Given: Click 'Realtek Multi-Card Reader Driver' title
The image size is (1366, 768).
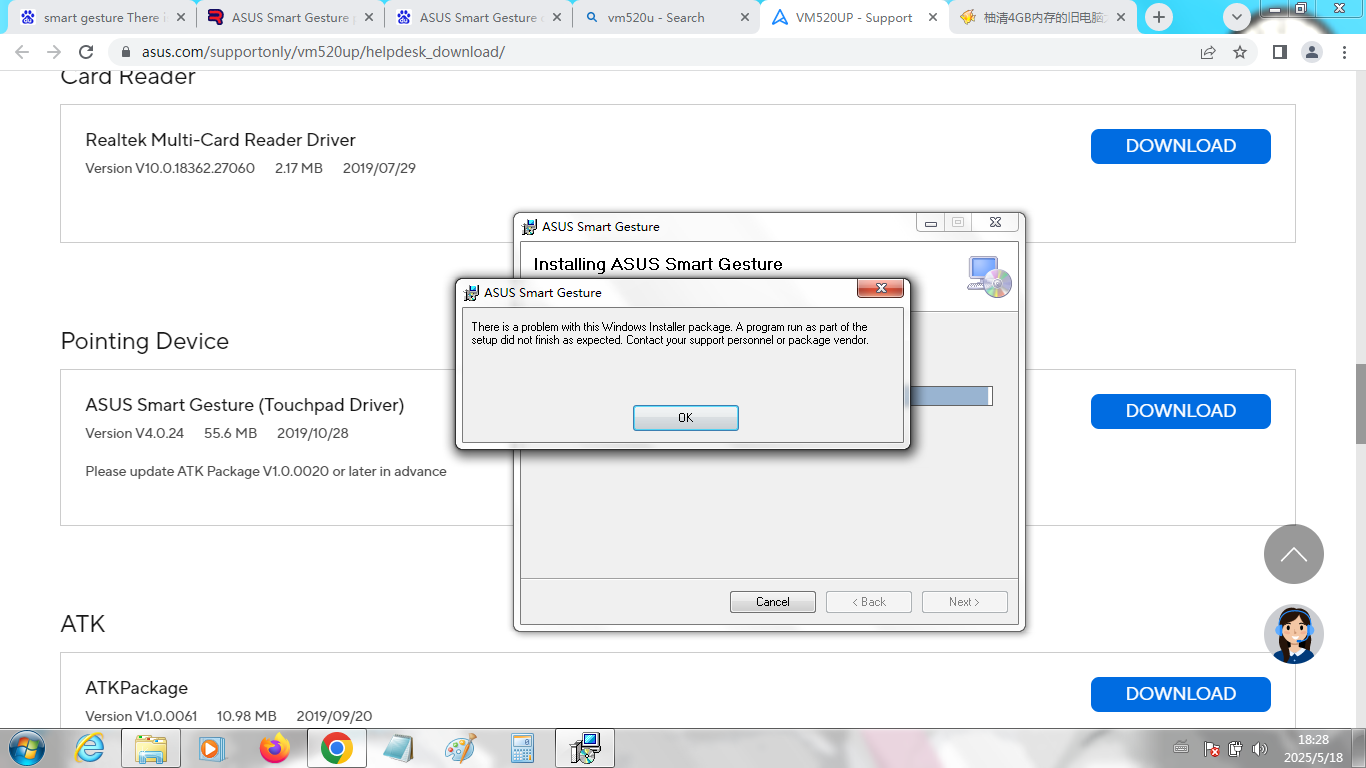Looking at the screenshot, I should (220, 140).
